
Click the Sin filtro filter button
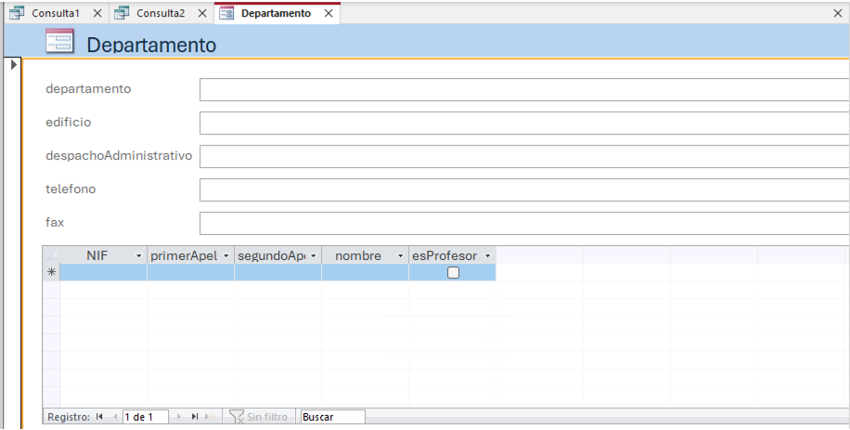click(x=259, y=416)
